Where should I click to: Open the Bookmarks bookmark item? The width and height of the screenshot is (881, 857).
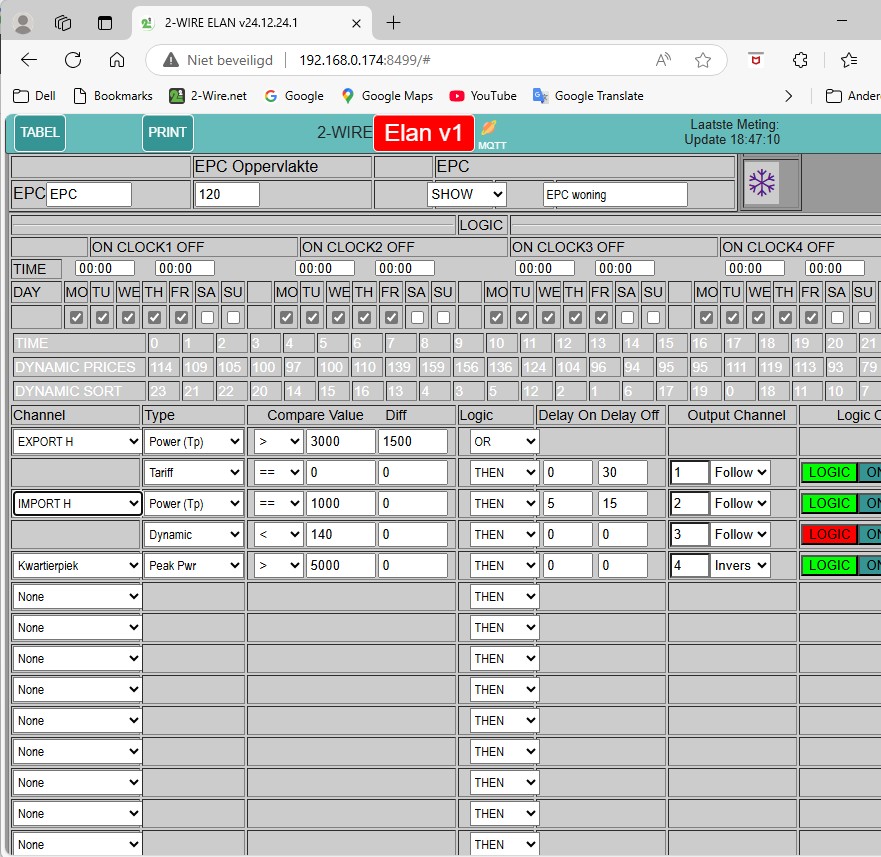[113, 96]
